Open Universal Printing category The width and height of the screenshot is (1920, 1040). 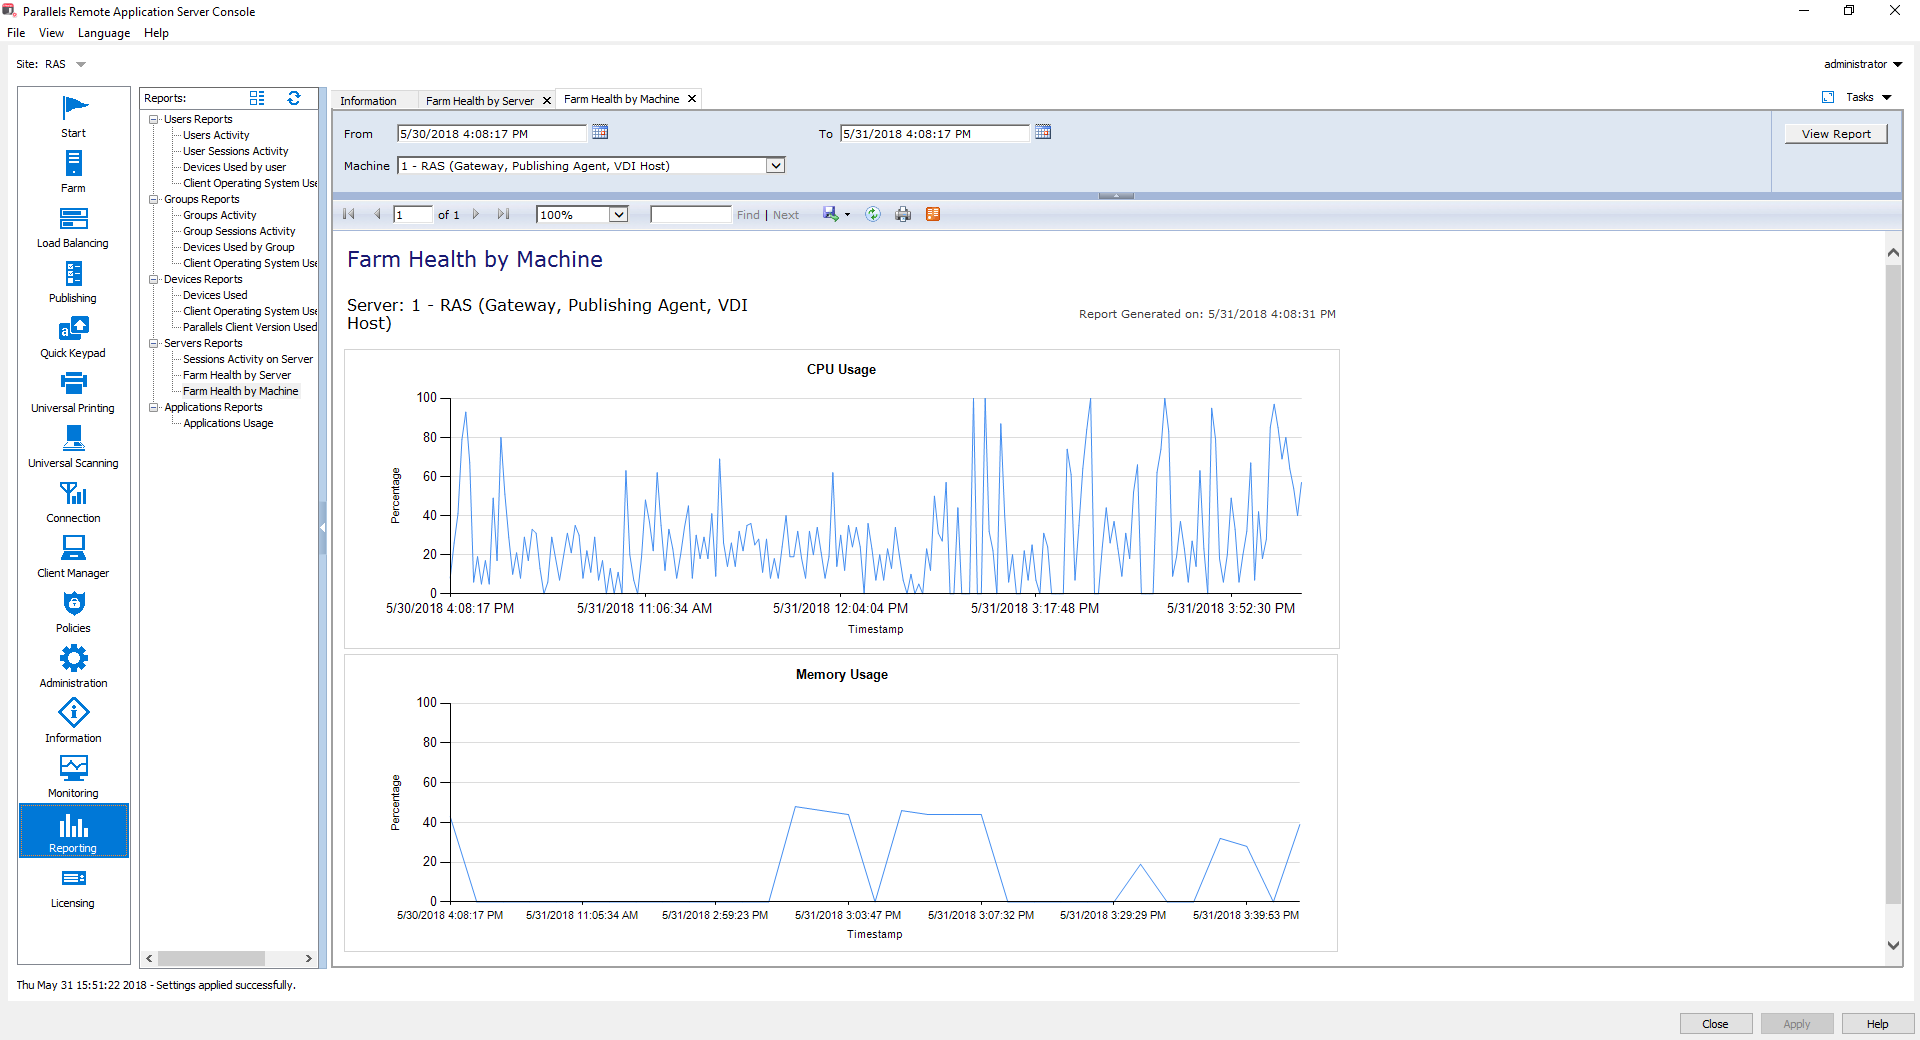tap(73, 392)
